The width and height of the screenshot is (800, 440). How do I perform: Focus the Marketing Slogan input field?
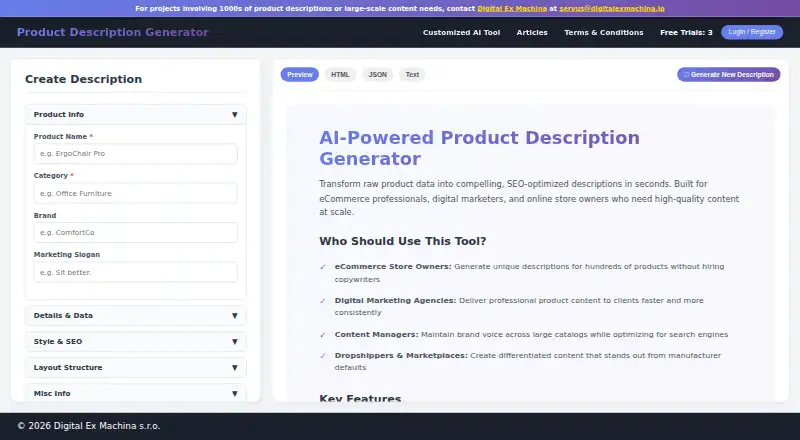pyautogui.click(x=136, y=272)
